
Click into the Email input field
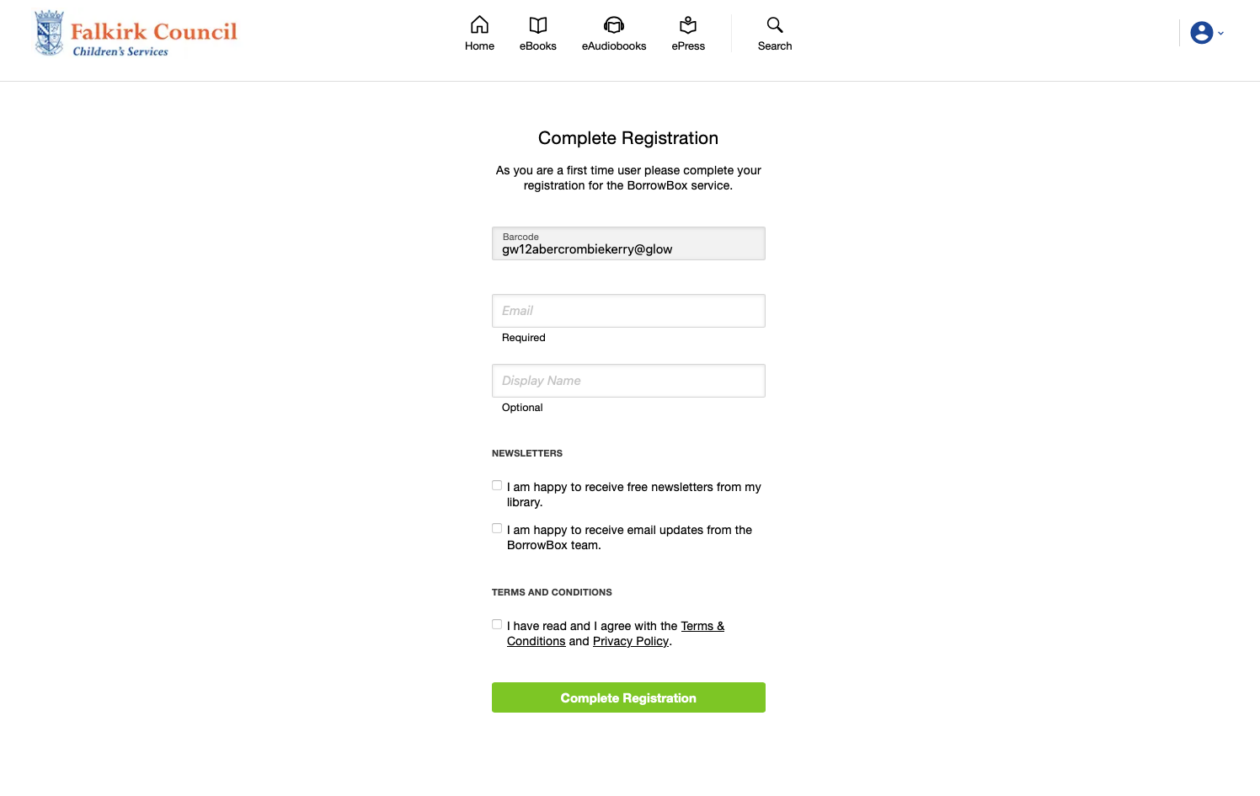click(x=628, y=311)
